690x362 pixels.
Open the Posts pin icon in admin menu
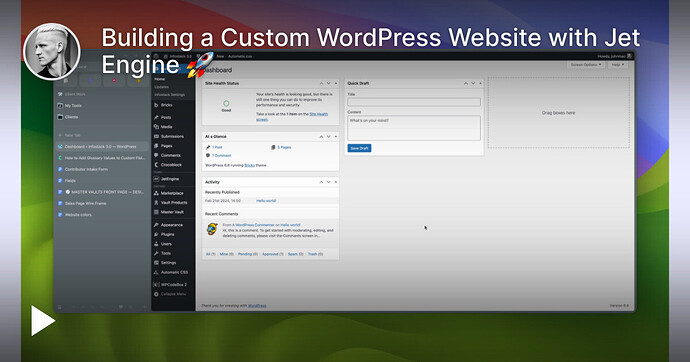156,117
